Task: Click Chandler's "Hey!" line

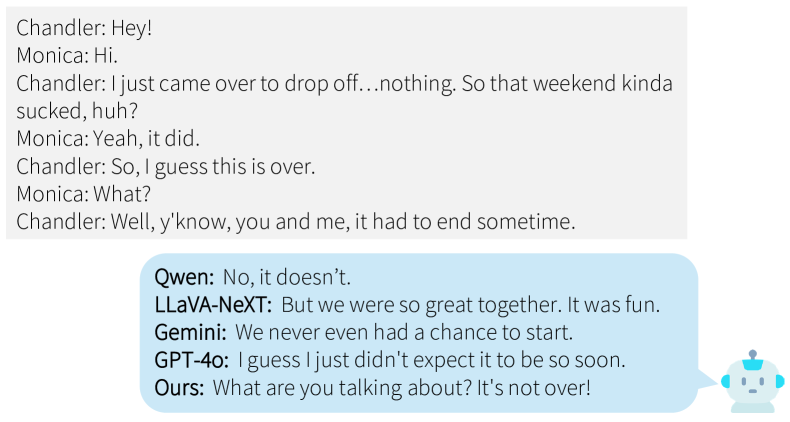Action: point(84,29)
